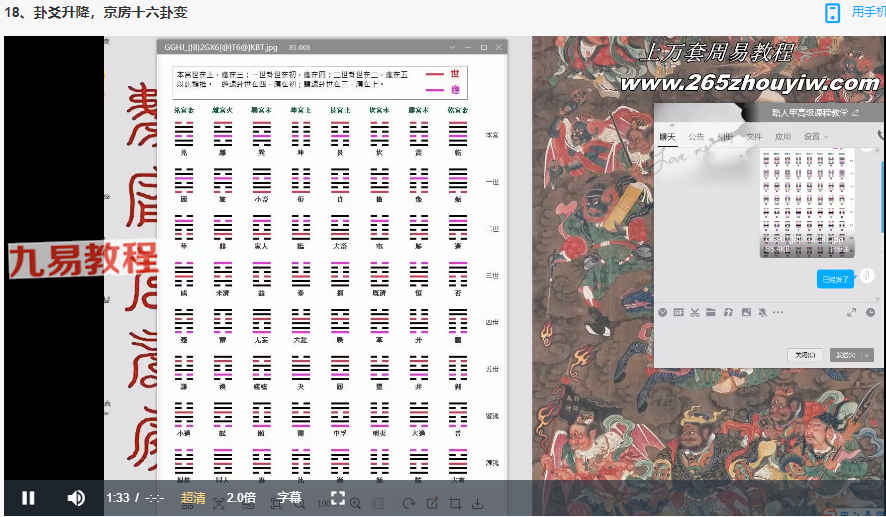Click the magenta 应 legend label
Screen dimensions: 886x517
(x=455, y=90)
